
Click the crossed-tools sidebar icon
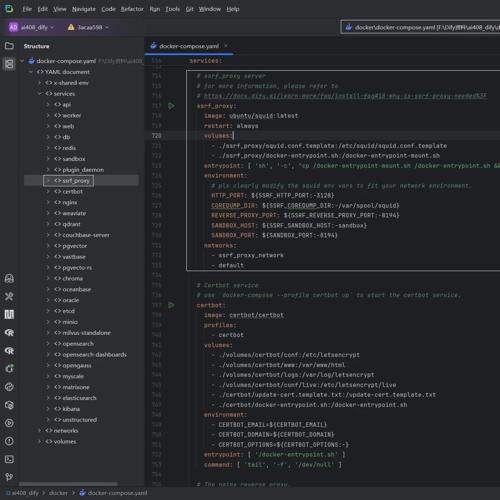tap(9, 296)
